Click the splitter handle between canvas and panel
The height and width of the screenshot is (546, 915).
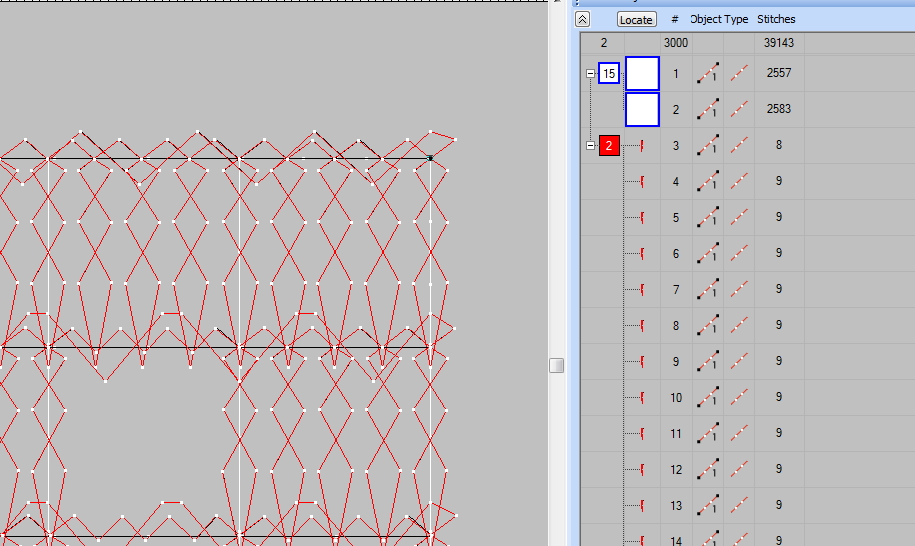coord(556,366)
